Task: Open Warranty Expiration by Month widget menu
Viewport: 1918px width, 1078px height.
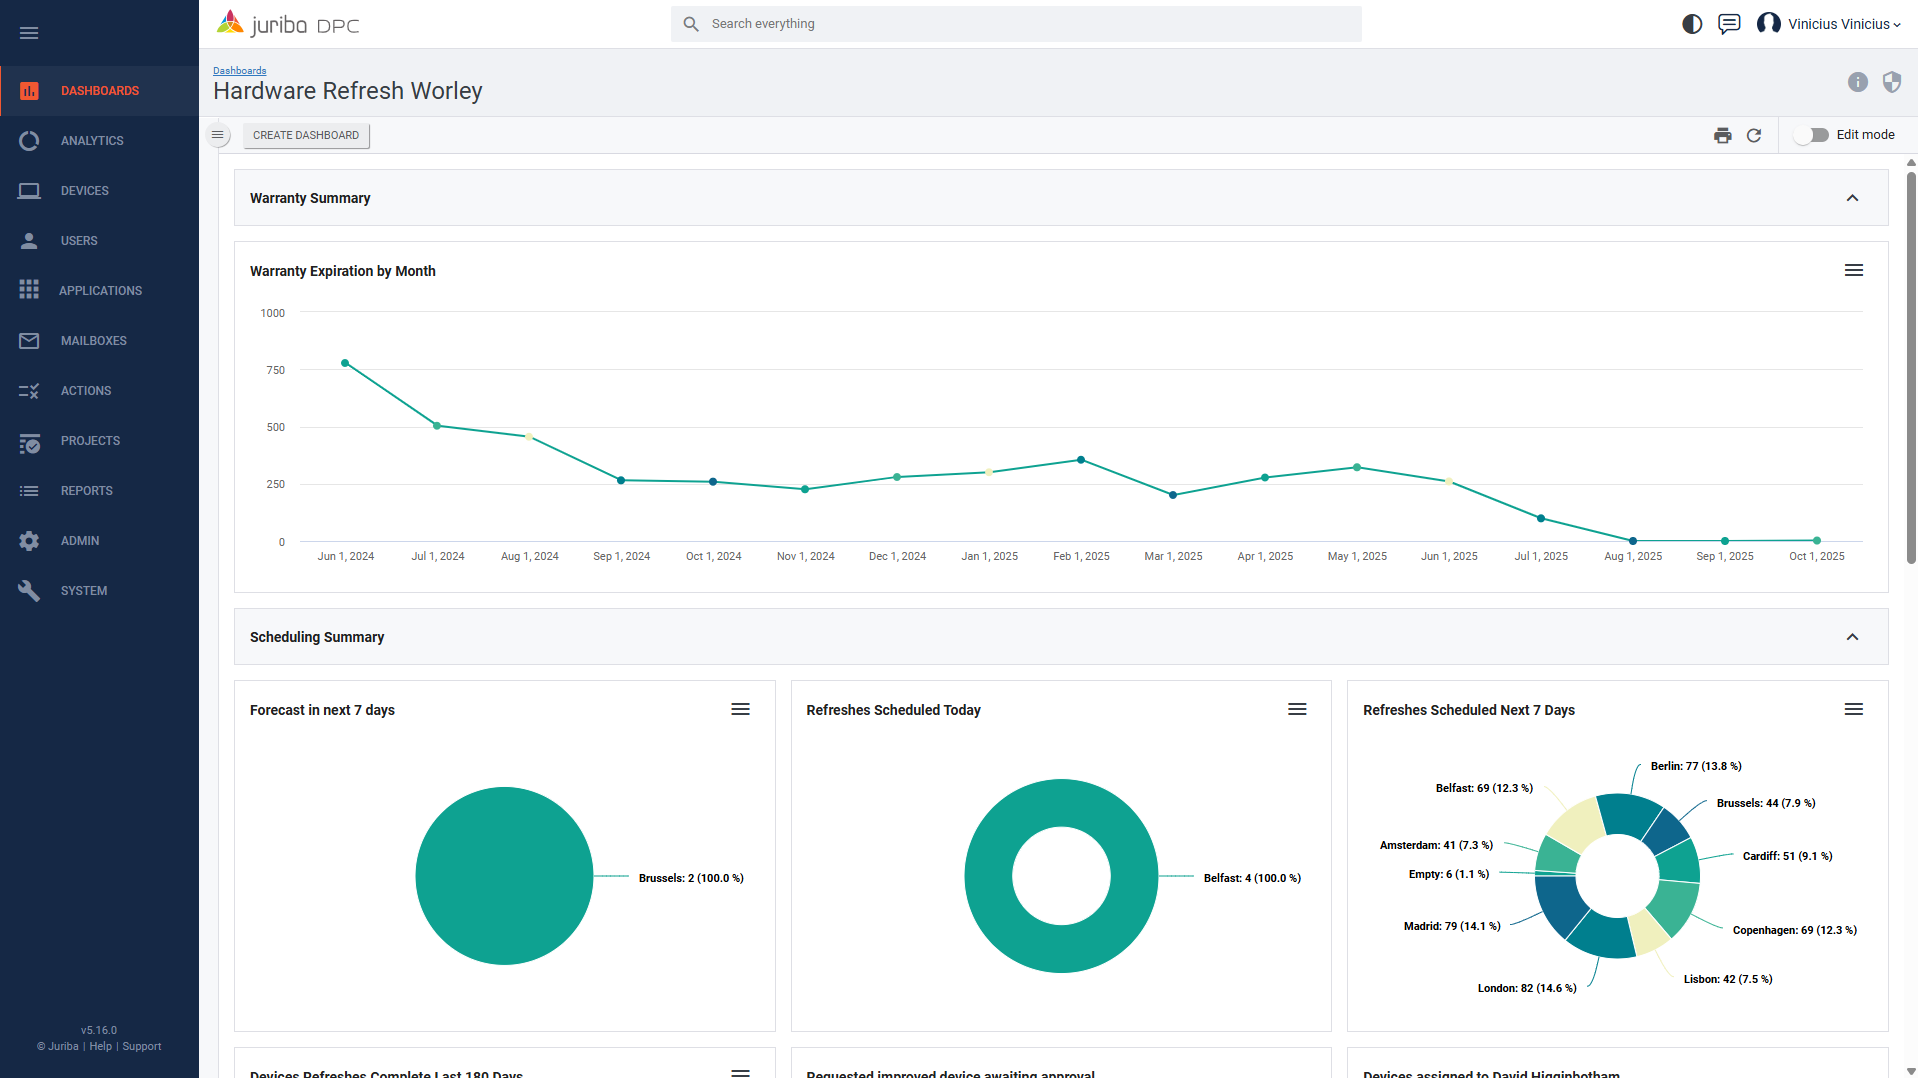Action: coord(1853,270)
